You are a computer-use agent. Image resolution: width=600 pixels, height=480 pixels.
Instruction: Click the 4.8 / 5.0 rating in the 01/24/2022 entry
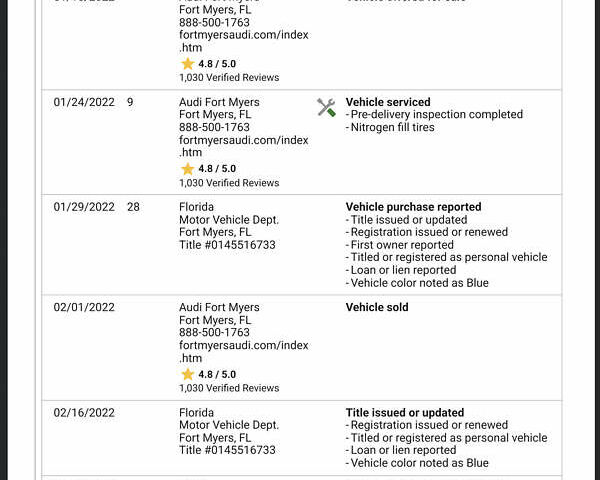217,169
